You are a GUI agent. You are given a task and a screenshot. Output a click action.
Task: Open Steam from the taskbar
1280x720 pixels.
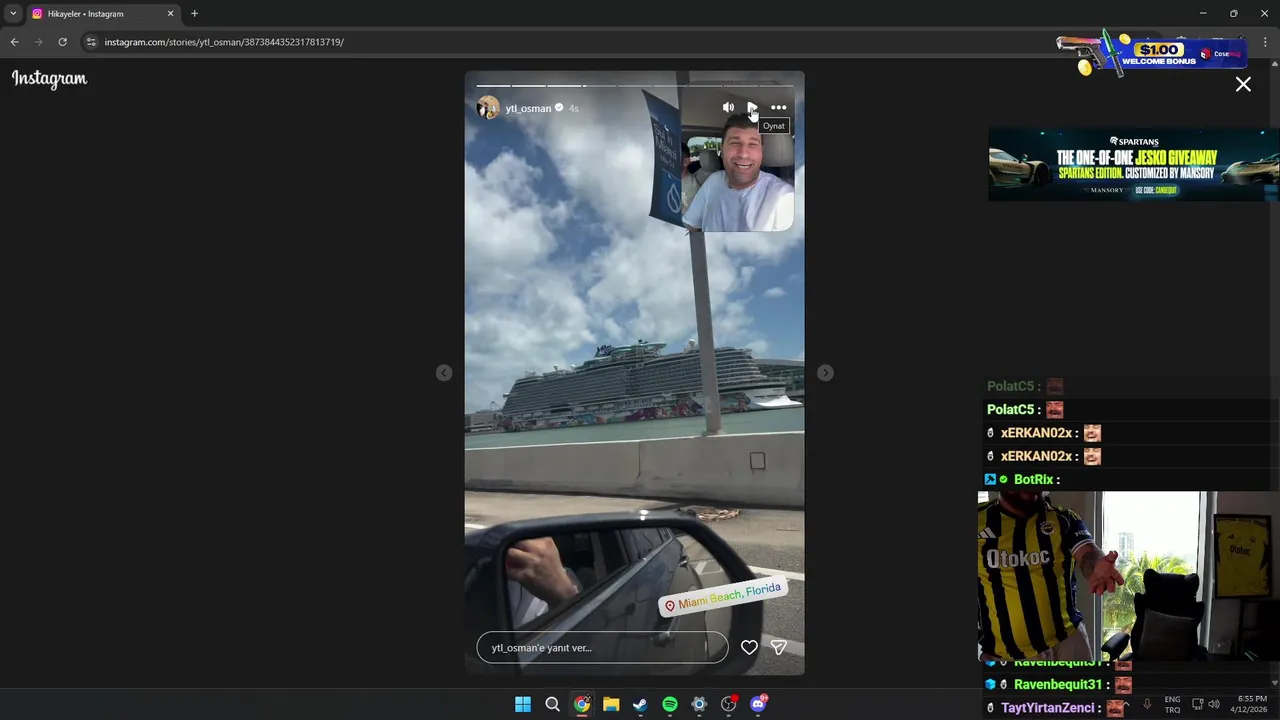pyautogui.click(x=640, y=705)
